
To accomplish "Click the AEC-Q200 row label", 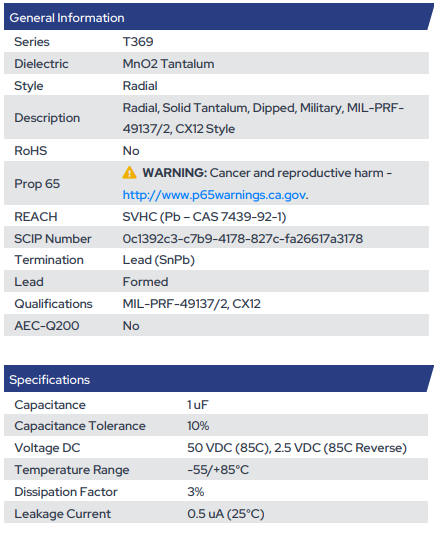I will (x=47, y=326).
